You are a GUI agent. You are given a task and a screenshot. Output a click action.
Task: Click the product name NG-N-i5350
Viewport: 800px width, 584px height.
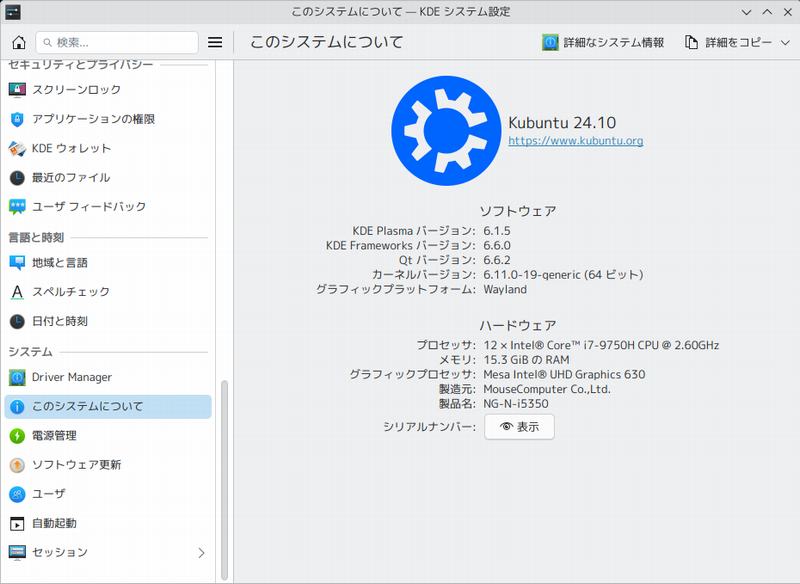pyautogui.click(x=516, y=404)
